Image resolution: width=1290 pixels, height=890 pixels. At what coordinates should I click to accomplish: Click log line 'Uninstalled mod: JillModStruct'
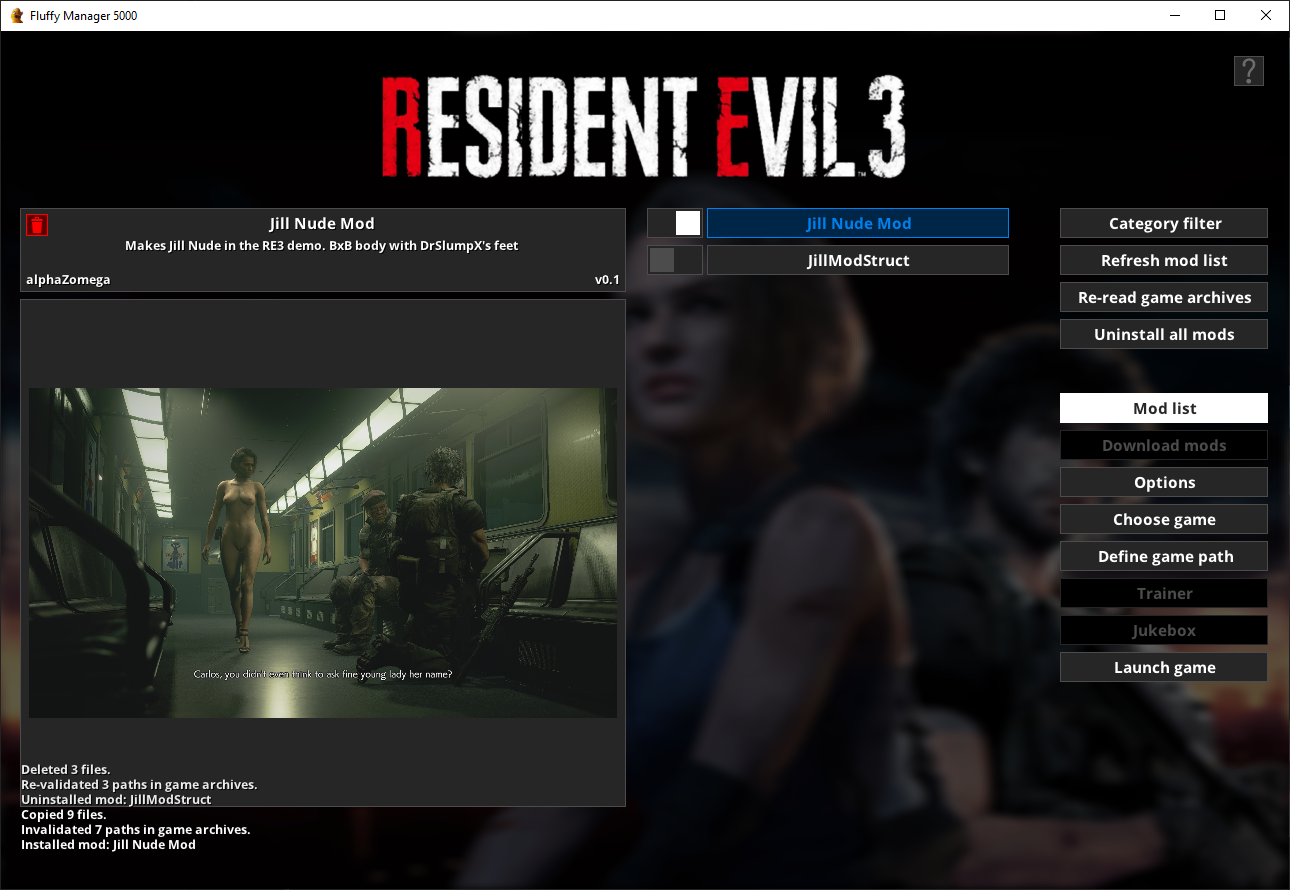116,800
